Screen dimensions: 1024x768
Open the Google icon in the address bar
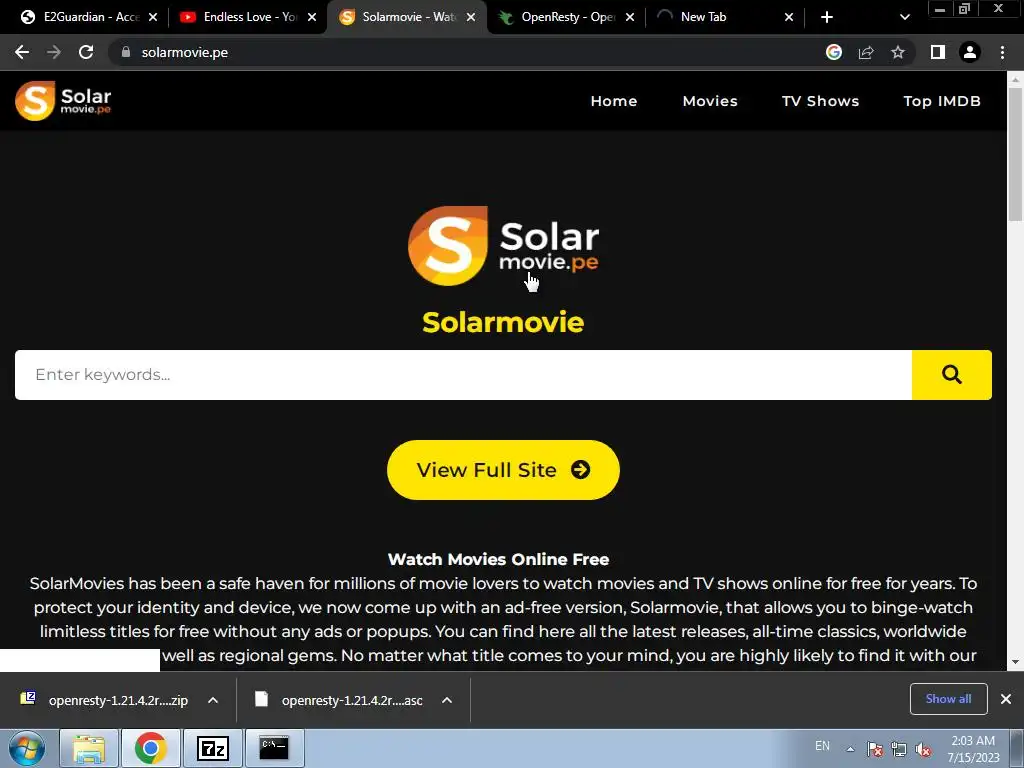[834, 52]
